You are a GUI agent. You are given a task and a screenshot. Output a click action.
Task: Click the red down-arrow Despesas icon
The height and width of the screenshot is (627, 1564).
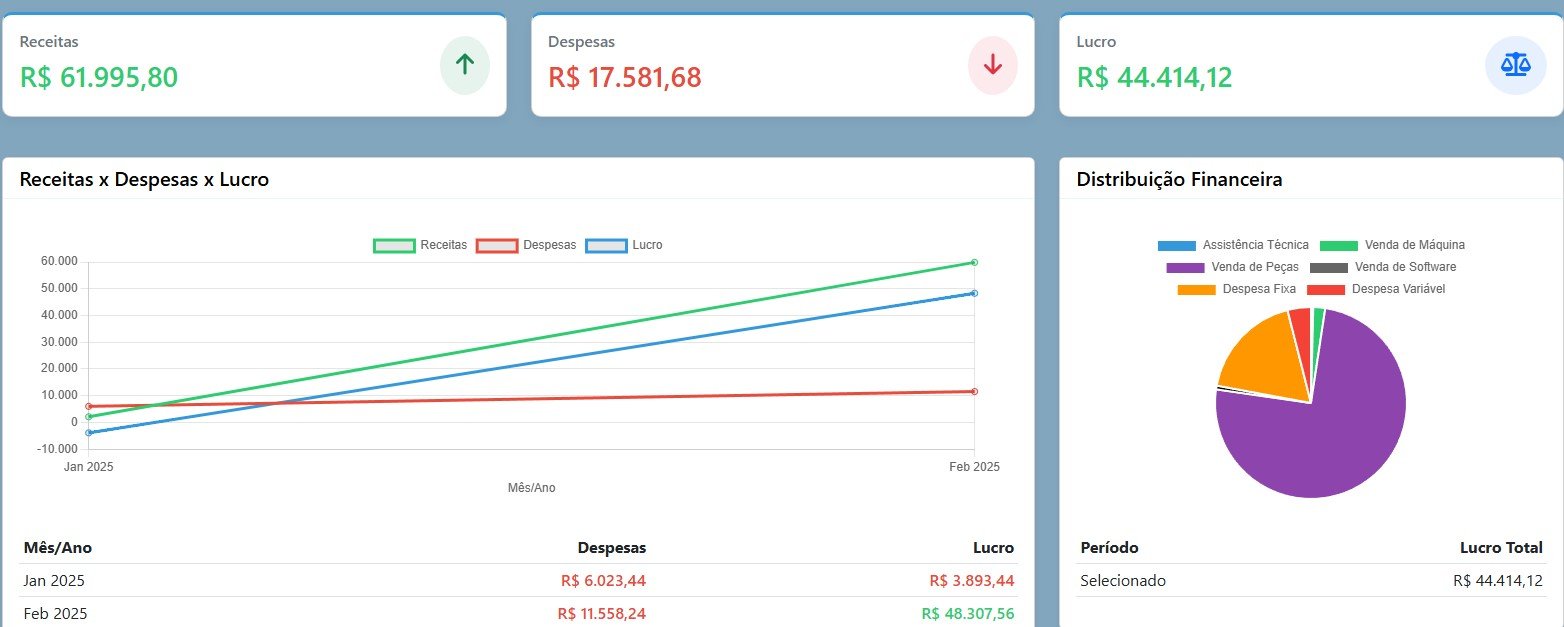[x=992, y=65]
